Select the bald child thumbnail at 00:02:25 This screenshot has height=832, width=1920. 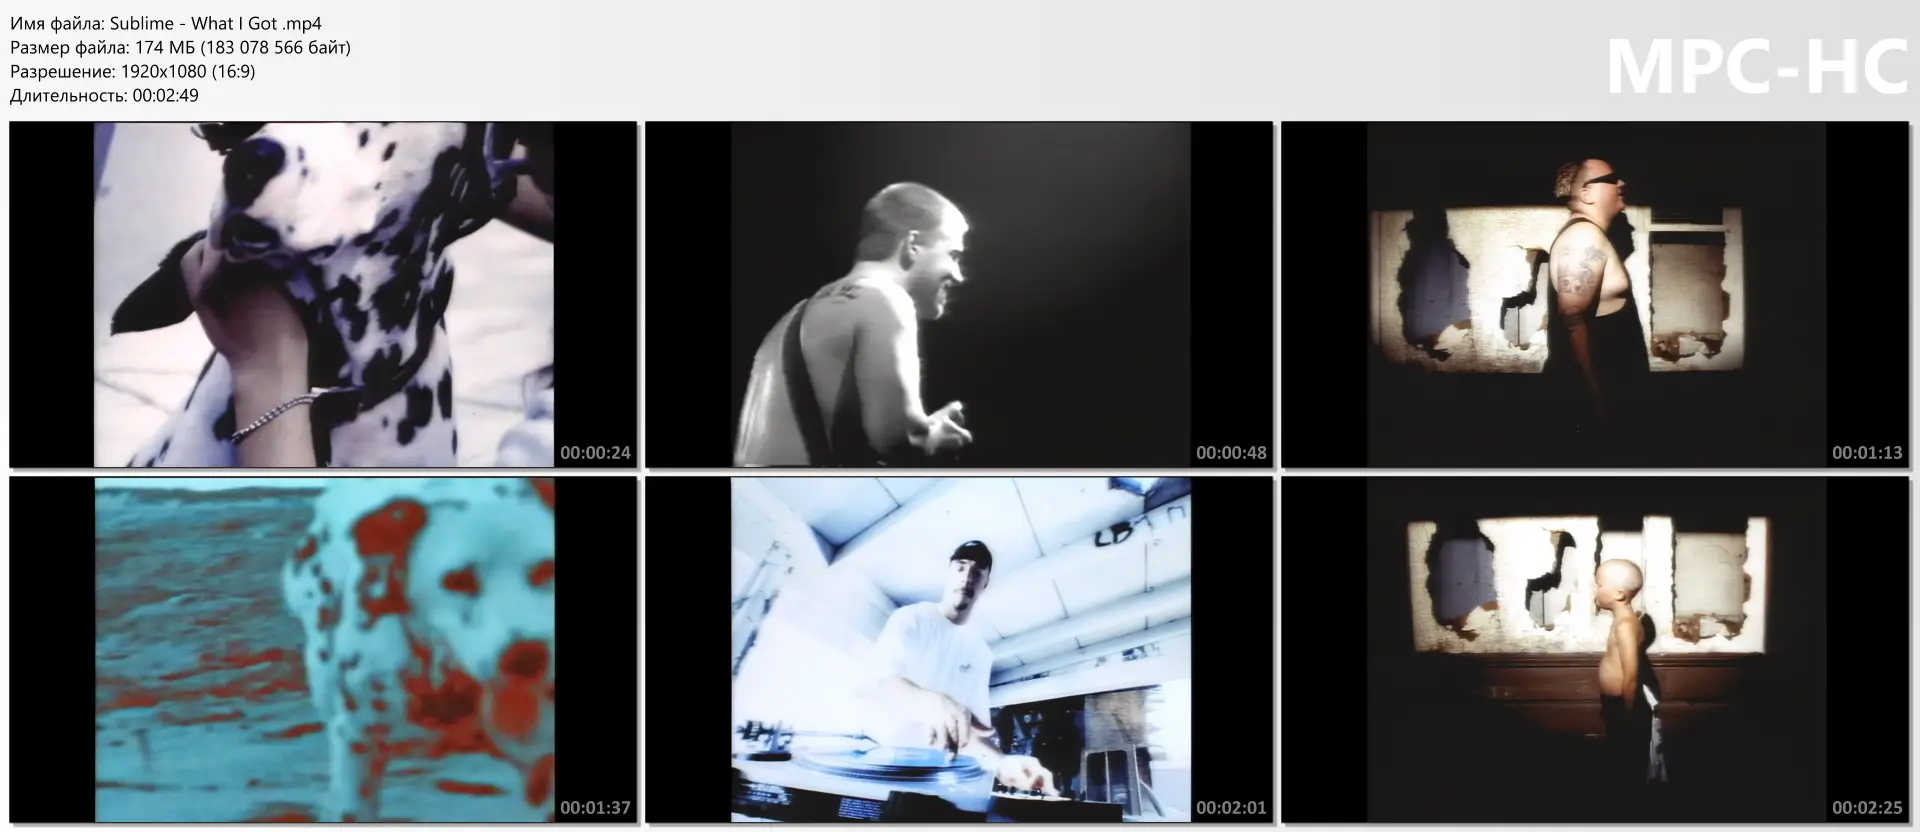1595,650
